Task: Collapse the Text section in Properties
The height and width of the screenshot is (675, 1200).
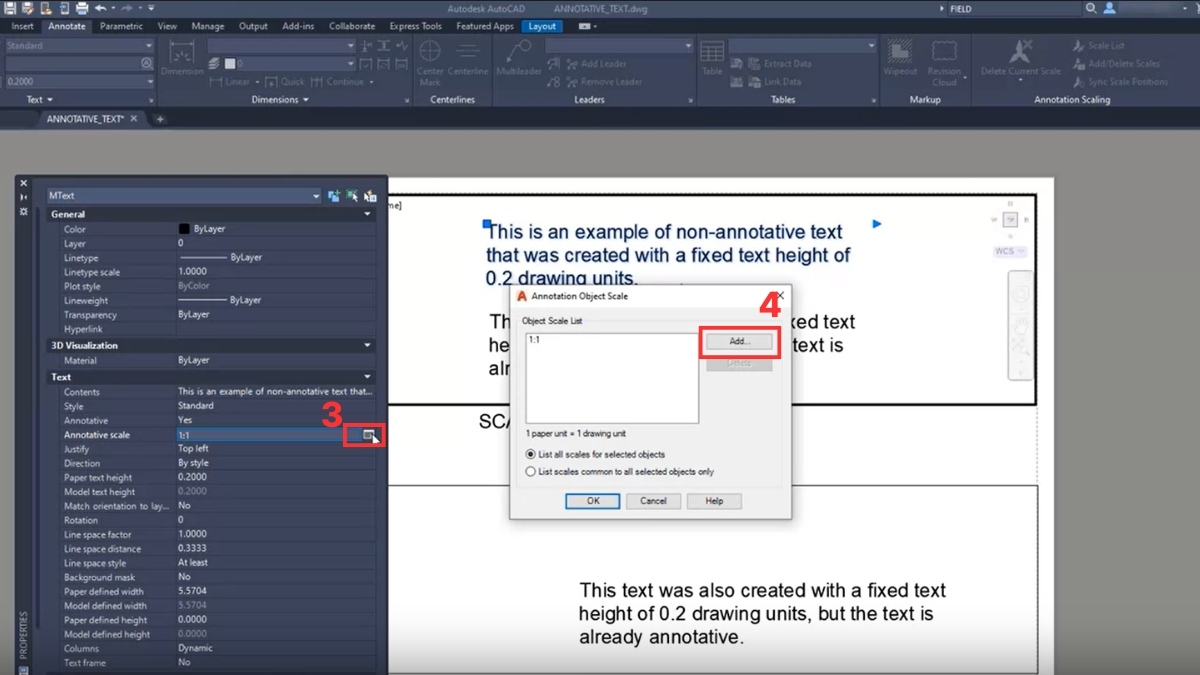Action: pos(367,377)
